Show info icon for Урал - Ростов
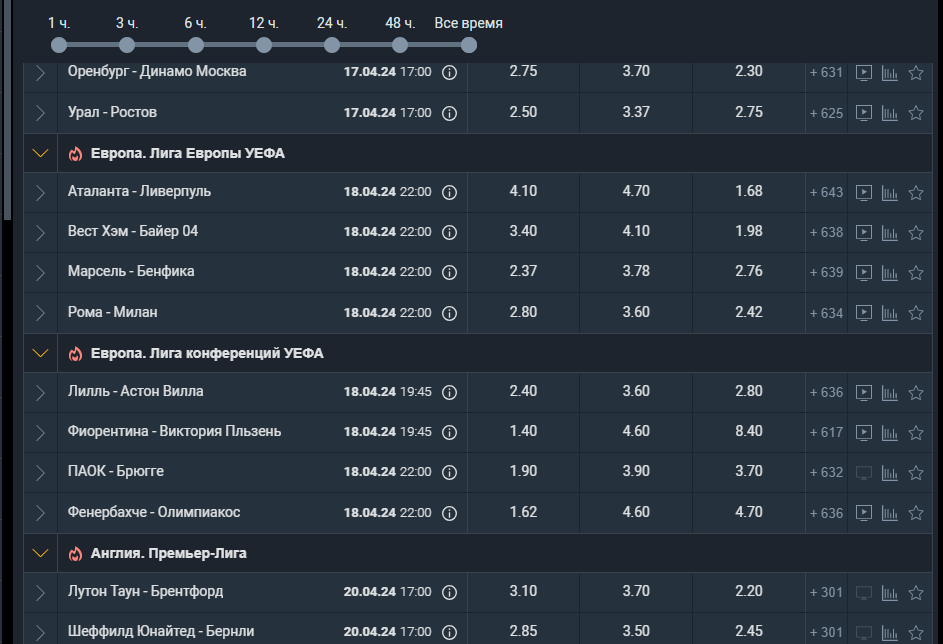The height and width of the screenshot is (644, 943). pos(449,113)
